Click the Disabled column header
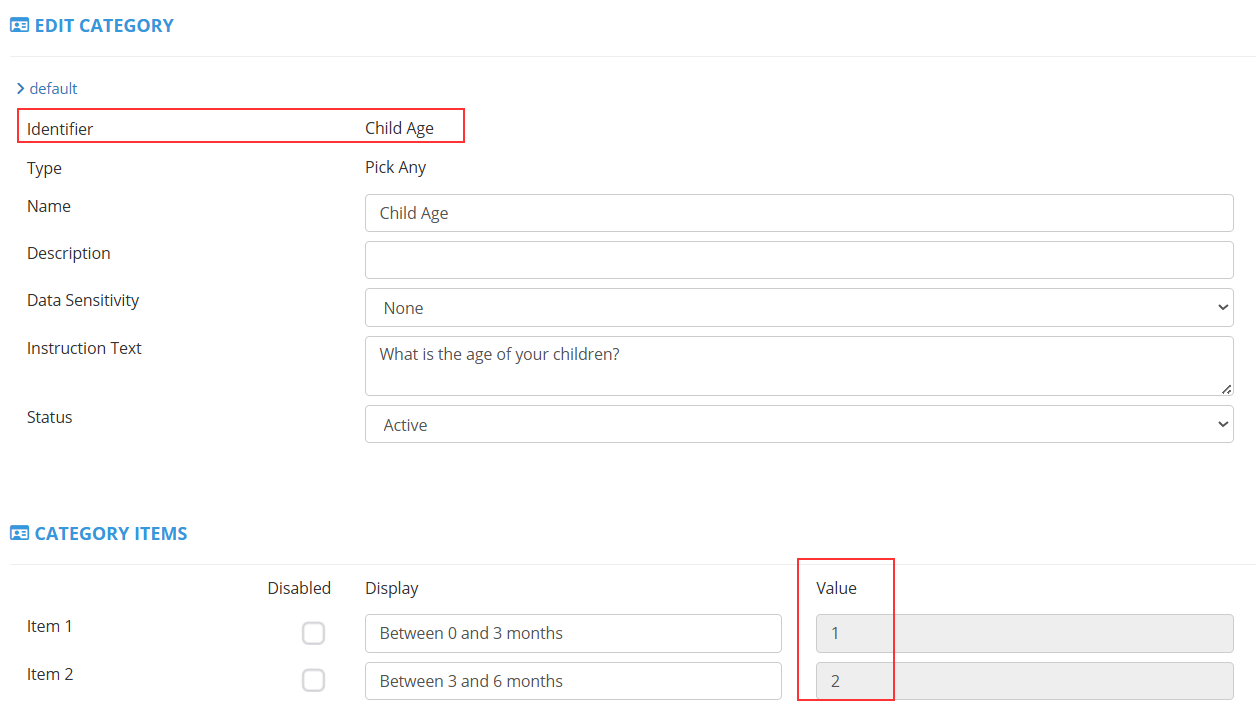Image resolution: width=1256 pixels, height=708 pixels. (299, 588)
